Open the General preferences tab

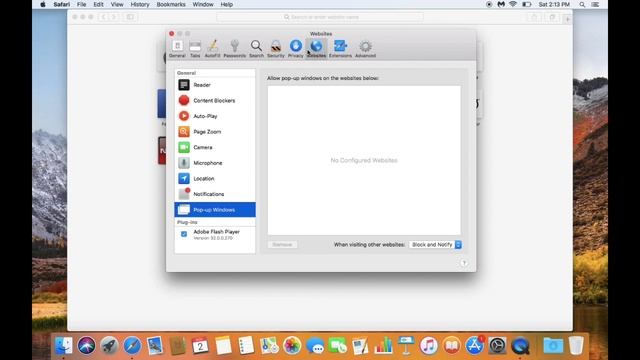click(x=177, y=49)
